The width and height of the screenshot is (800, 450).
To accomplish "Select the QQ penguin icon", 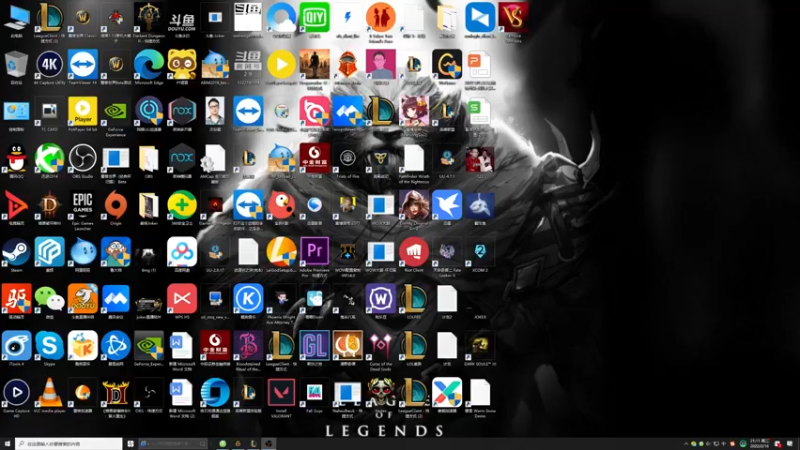I will [x=16, y=160].
